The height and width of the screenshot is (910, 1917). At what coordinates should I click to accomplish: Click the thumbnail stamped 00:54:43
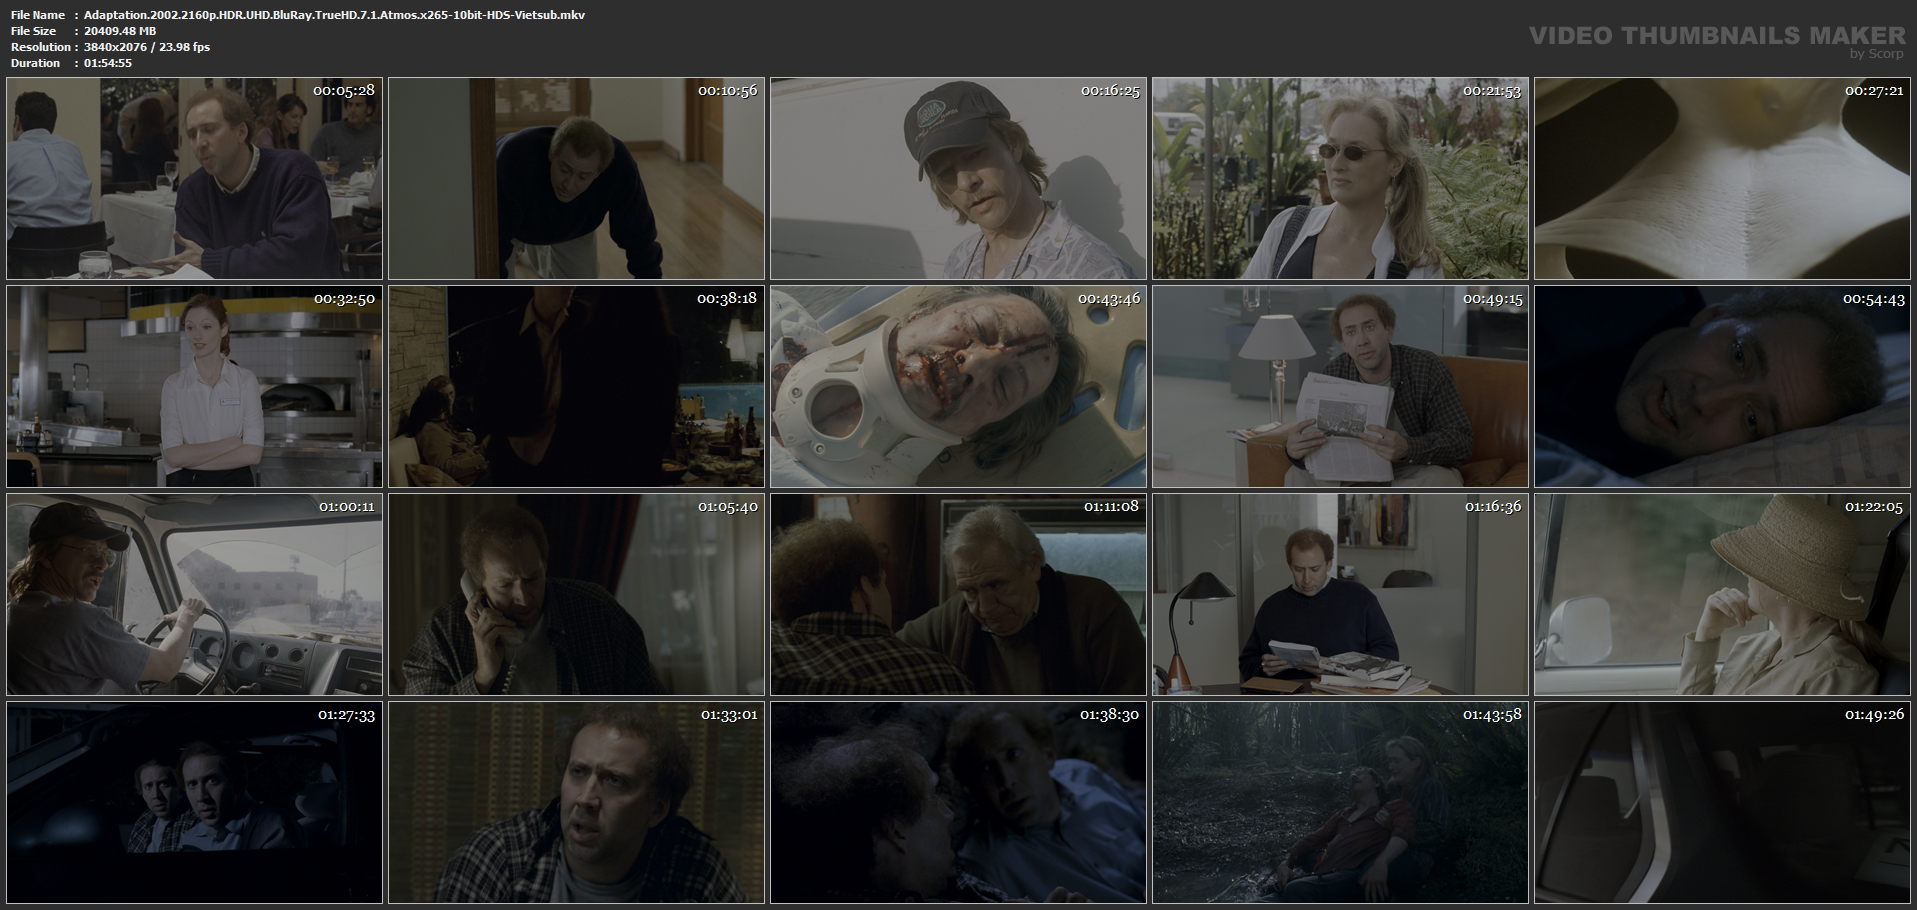pos(1722,387)
